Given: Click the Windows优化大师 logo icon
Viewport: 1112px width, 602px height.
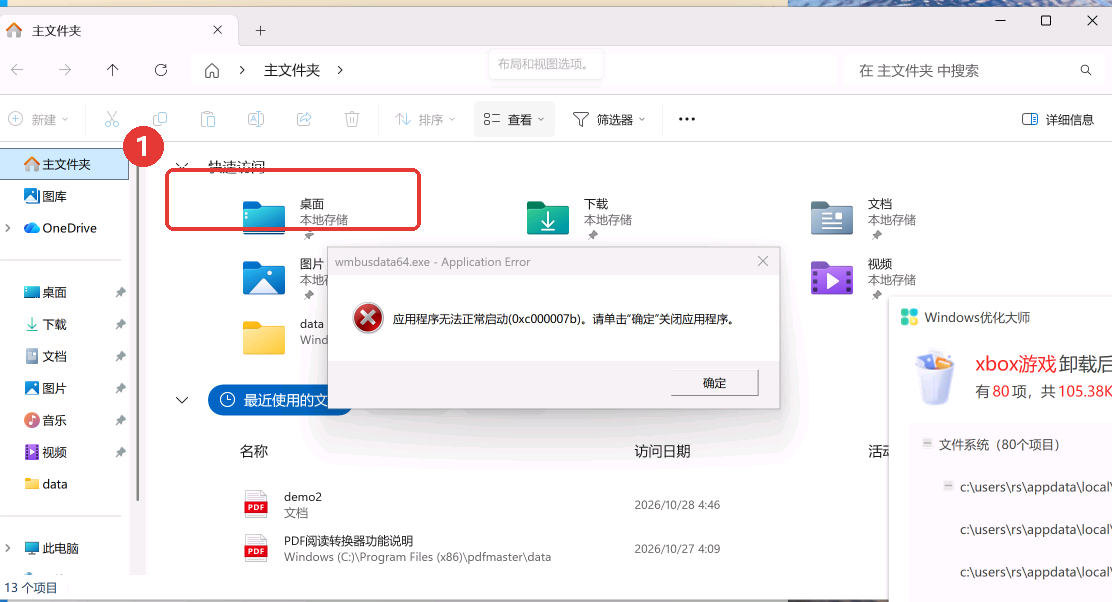Looking at the screenshot, I should click(909, 317).
